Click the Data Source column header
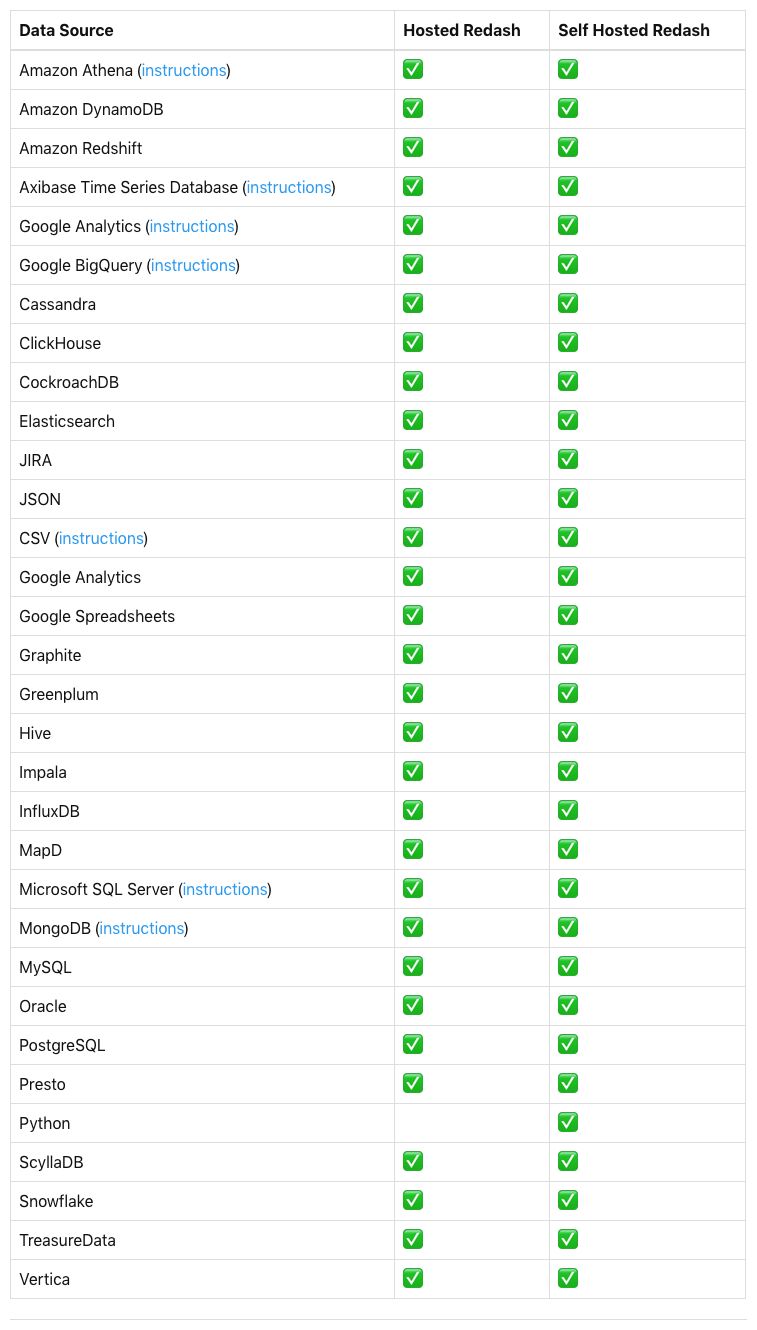This screenshot has height=1330, width=757. point(66,30)
